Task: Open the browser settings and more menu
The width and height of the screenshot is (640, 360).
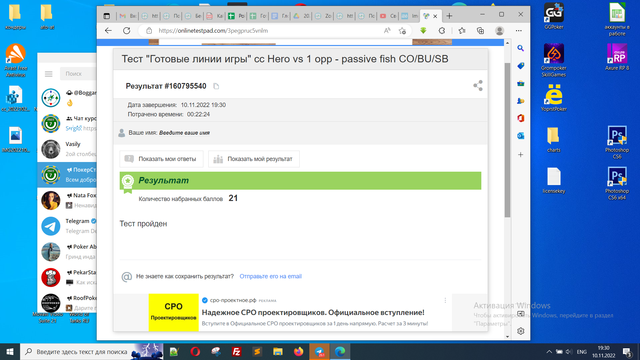Action: [519, 31]
